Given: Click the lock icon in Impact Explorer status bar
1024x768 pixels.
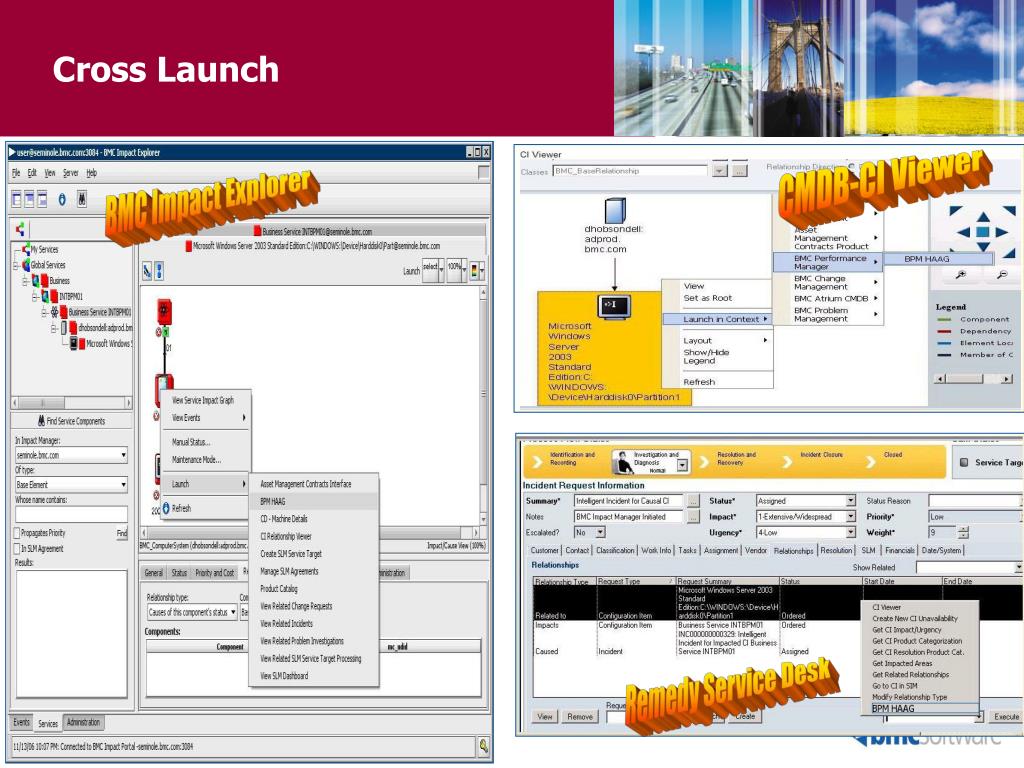Looking at the screenshot, I should [x=484, y=746].
